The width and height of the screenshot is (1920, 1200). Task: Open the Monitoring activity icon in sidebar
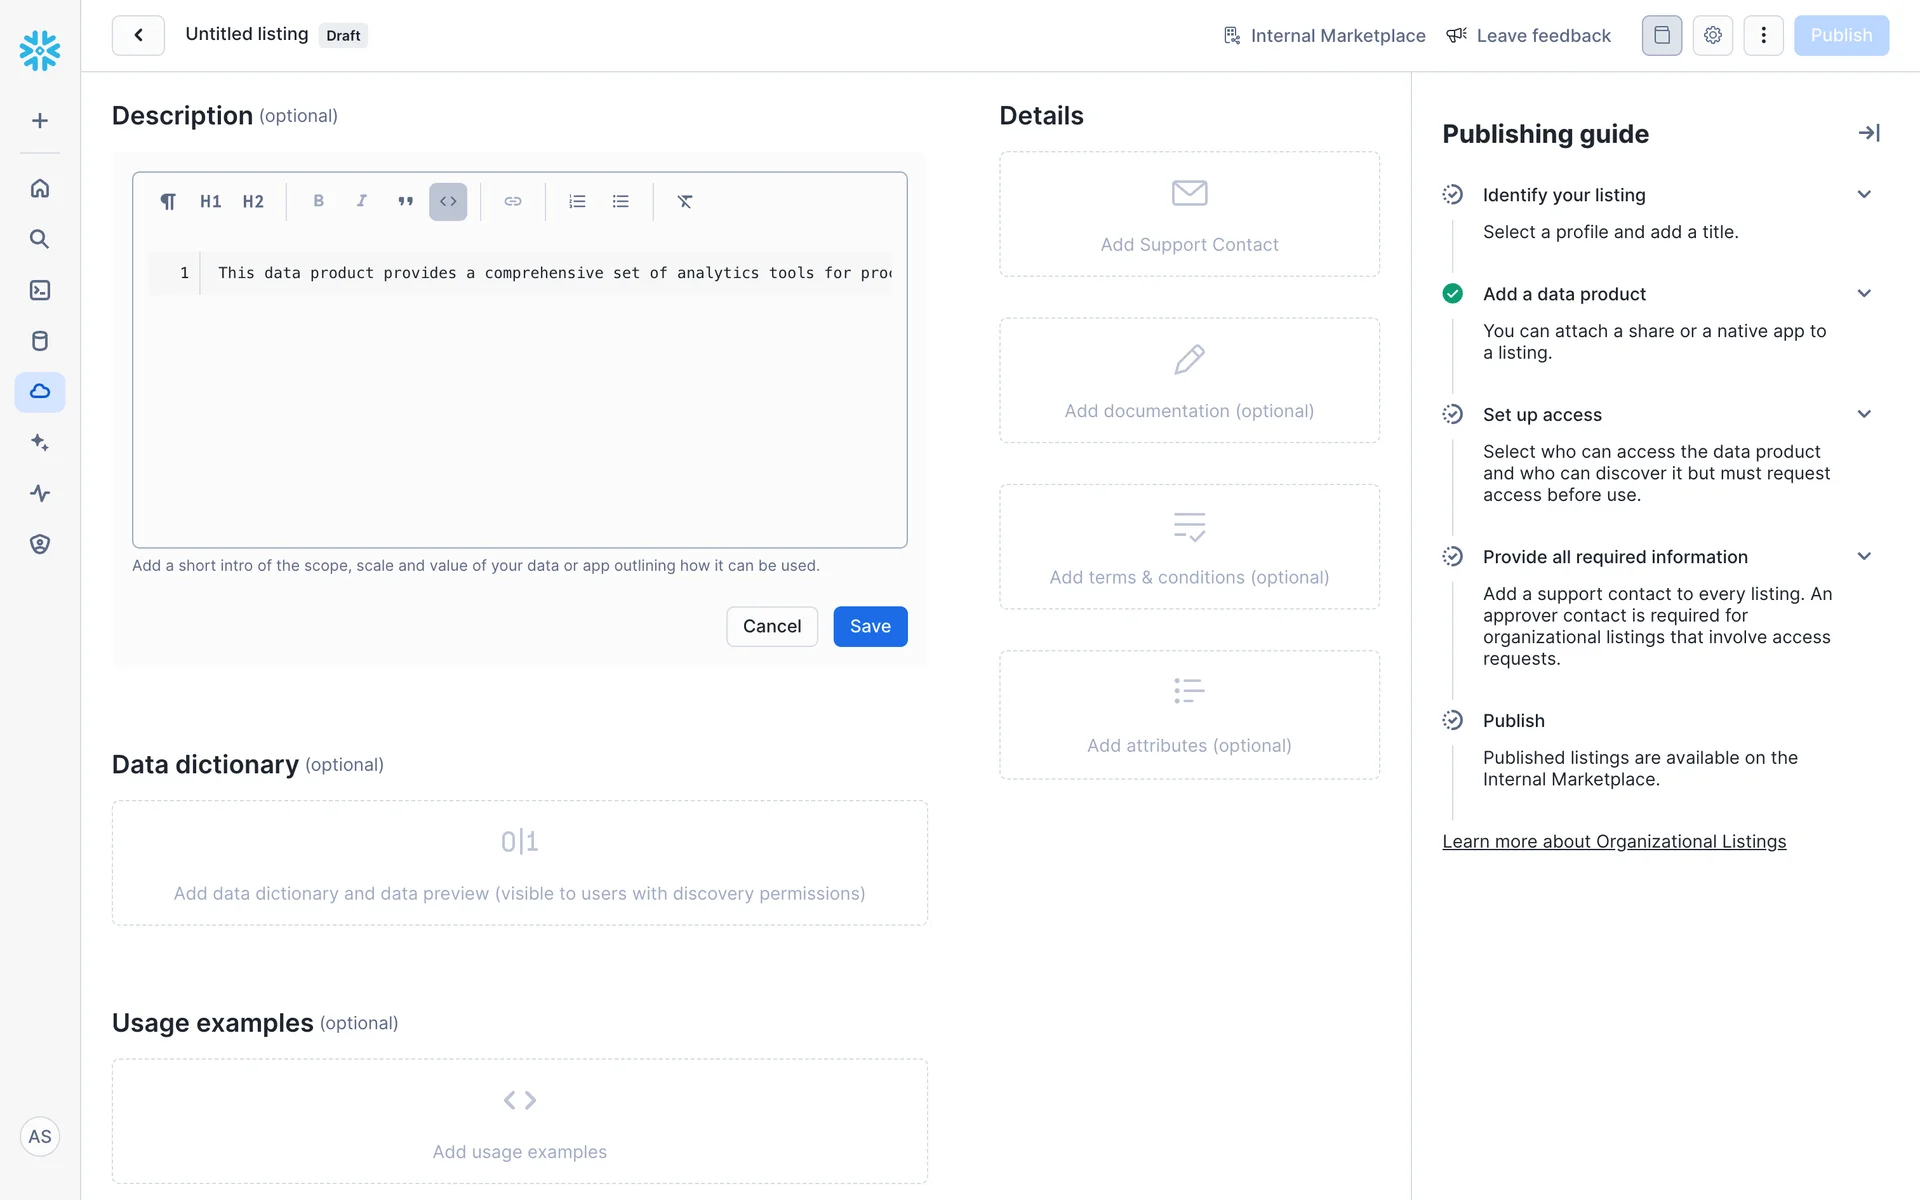tap(40, 493)
